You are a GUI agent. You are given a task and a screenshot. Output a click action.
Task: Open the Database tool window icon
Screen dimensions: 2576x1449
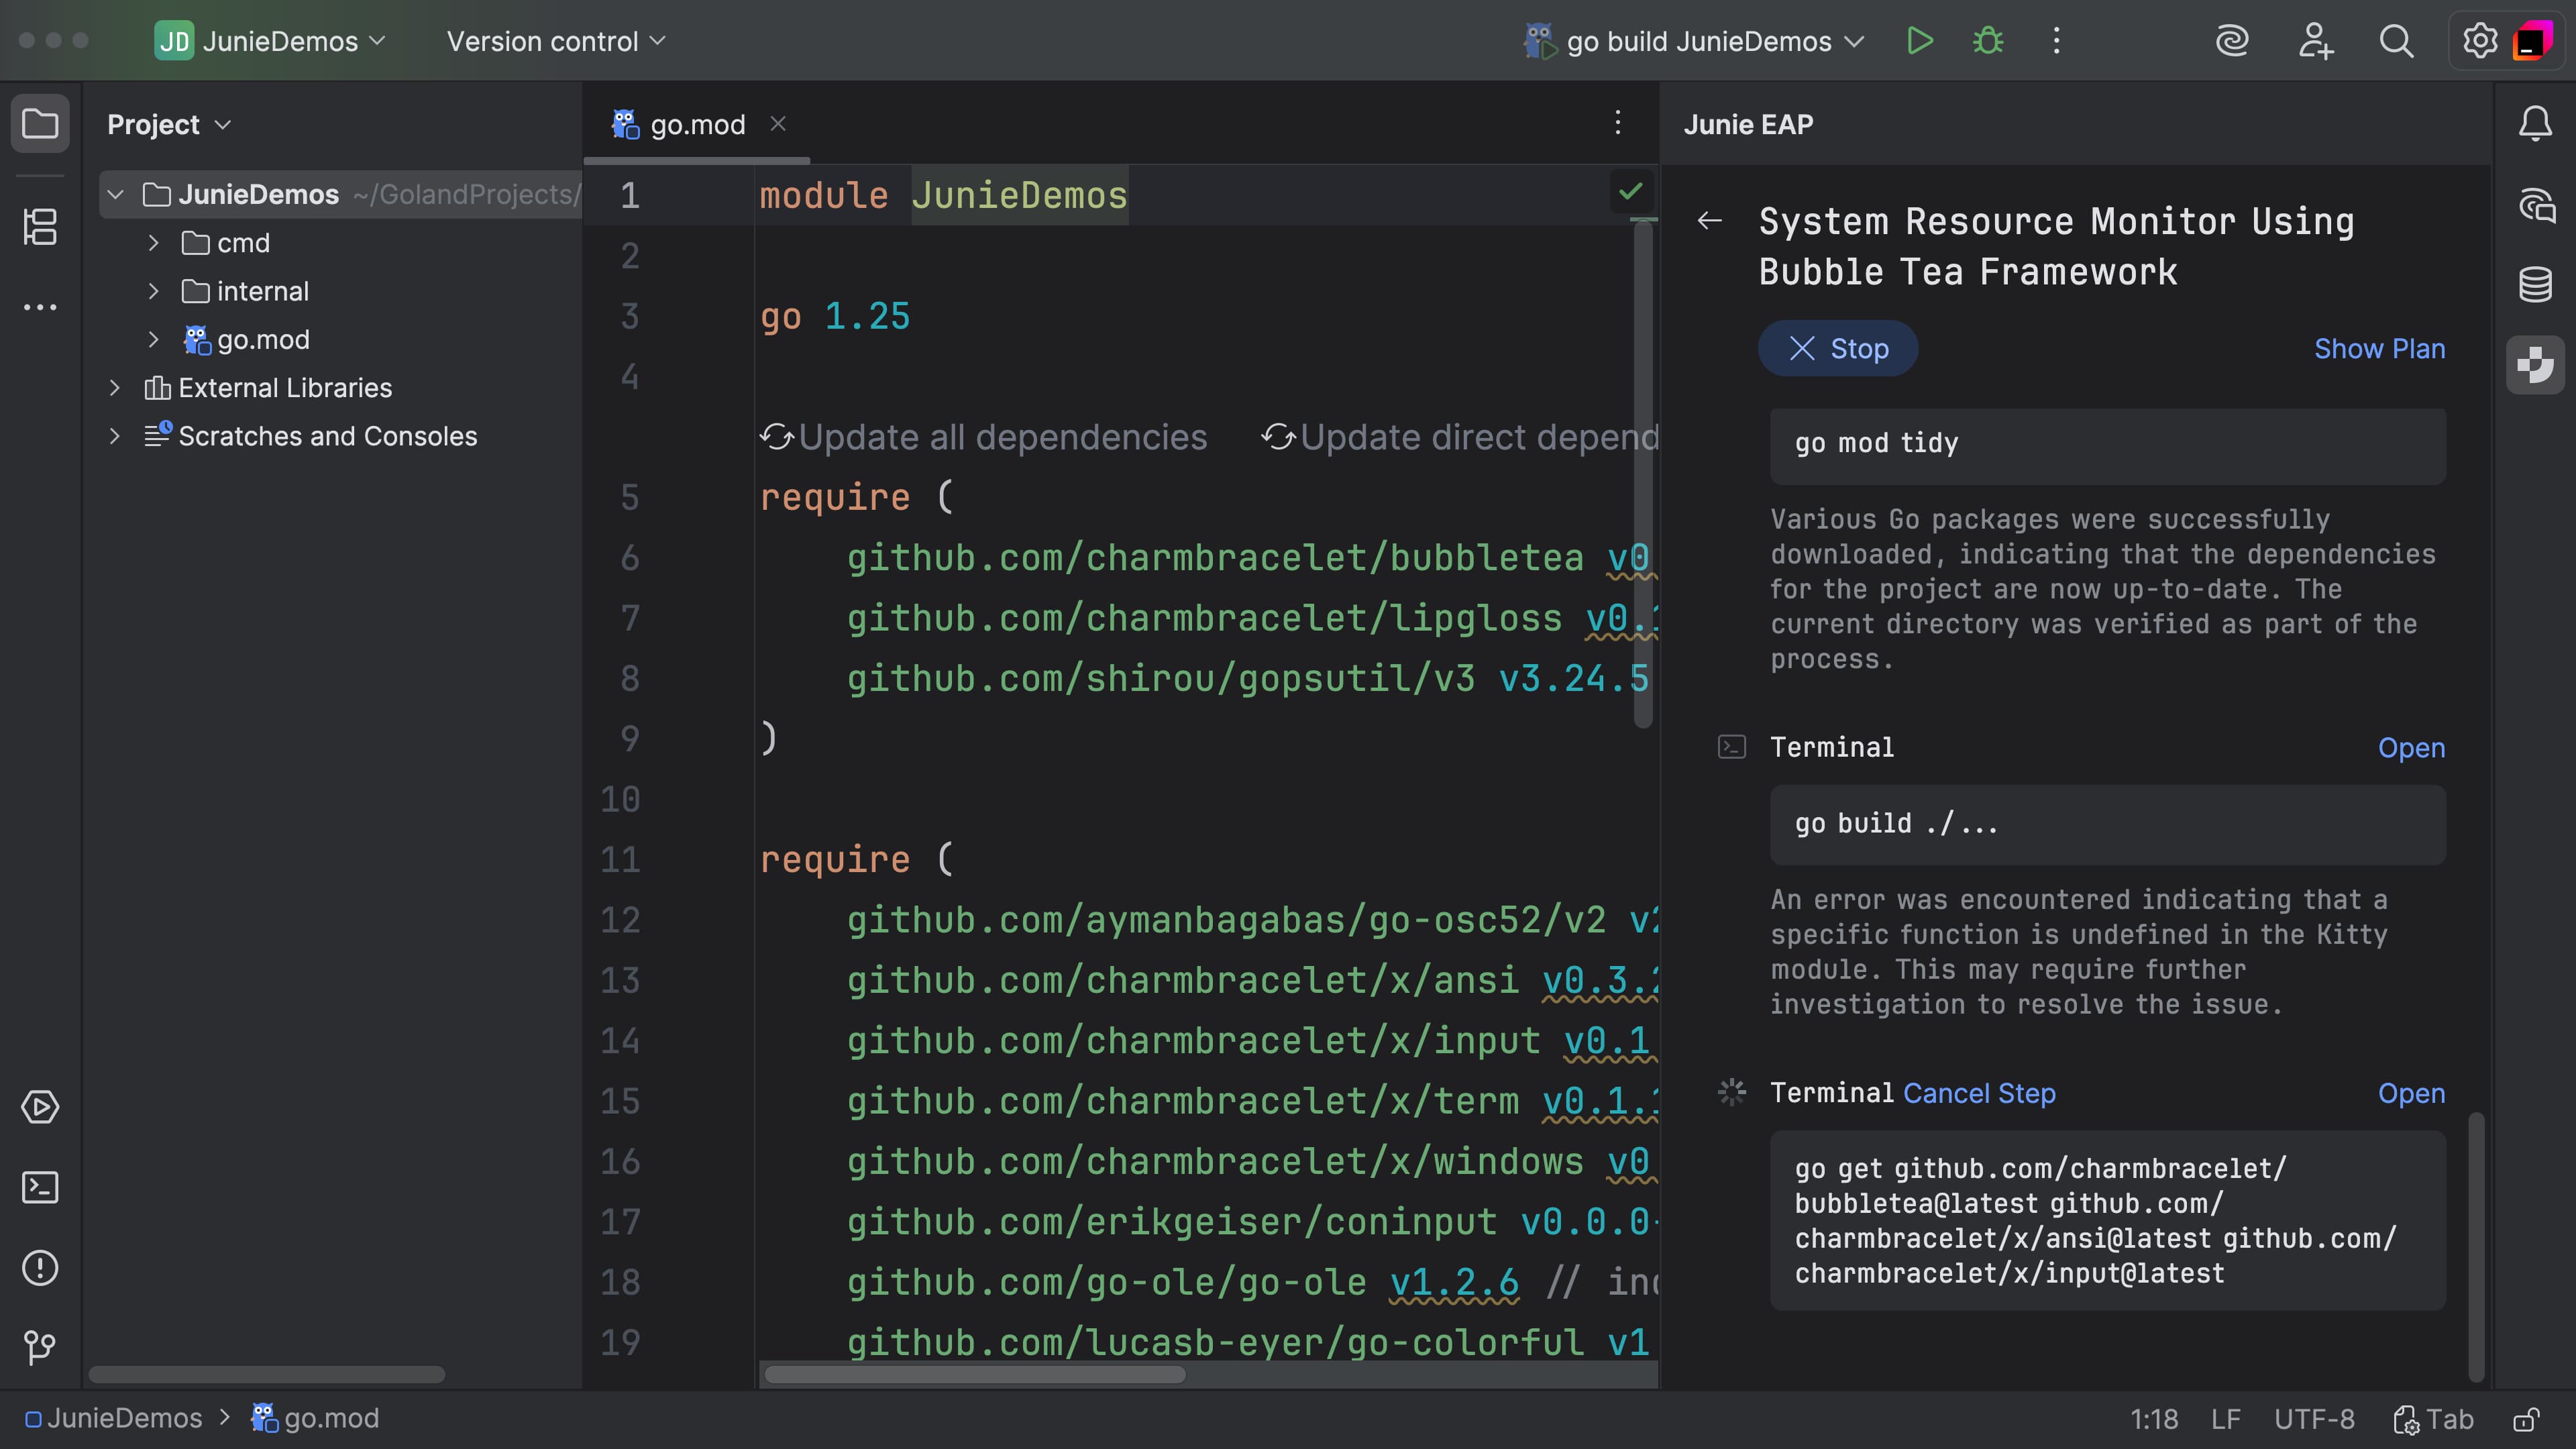click(x=2535, y=285)
